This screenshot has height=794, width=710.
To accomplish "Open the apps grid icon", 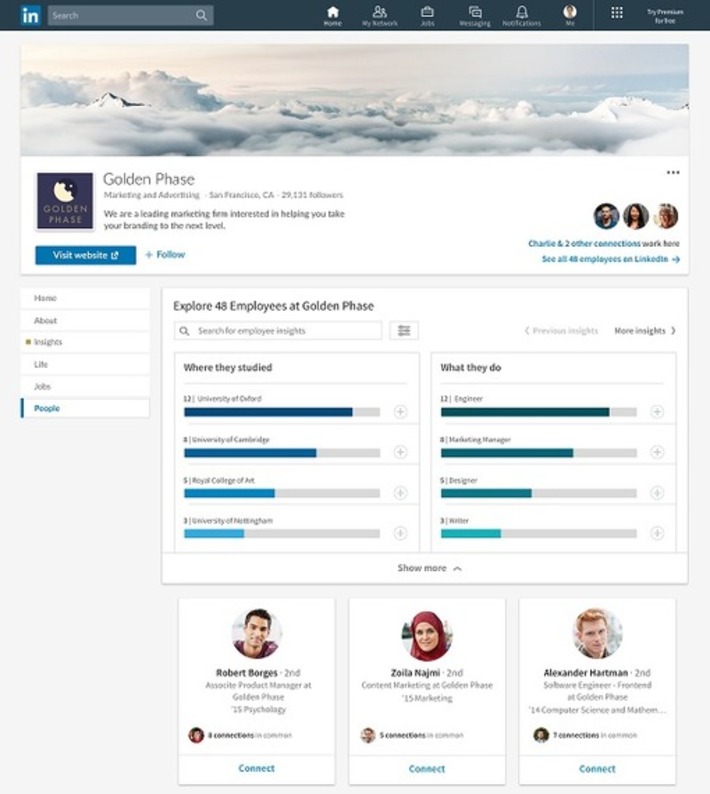I will coord(617,13).
